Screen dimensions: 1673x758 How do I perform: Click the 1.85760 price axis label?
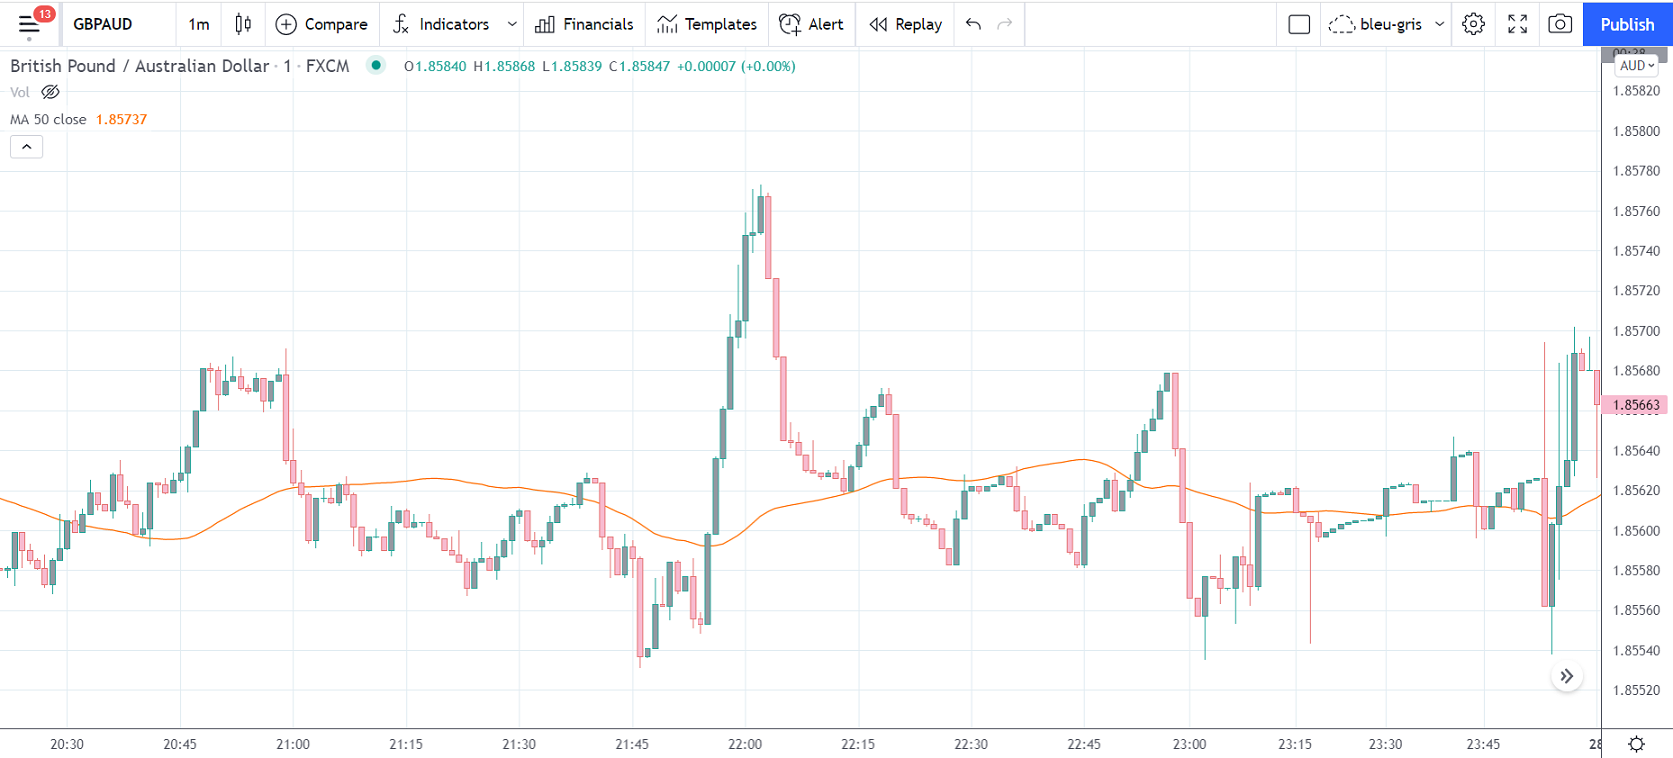pos(1636,211)
